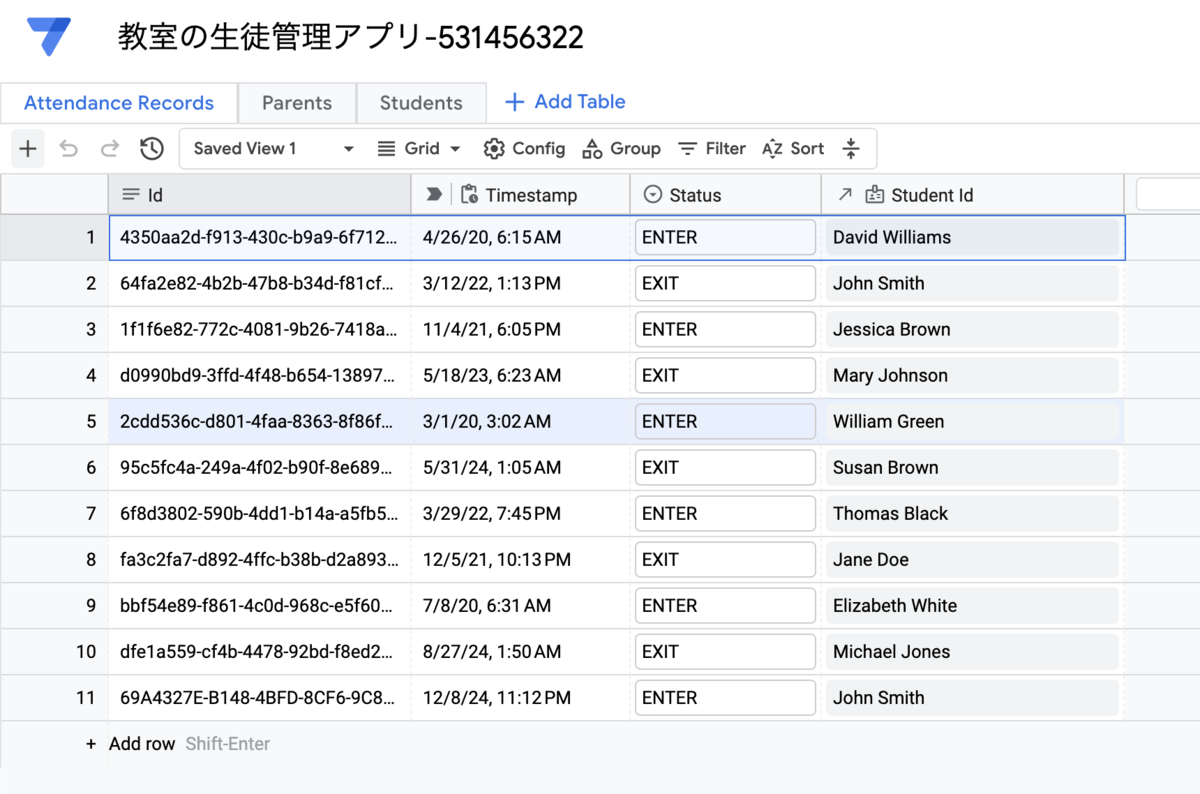
Task: Expand the Saved View 1 dropdown
Action: 273,149
